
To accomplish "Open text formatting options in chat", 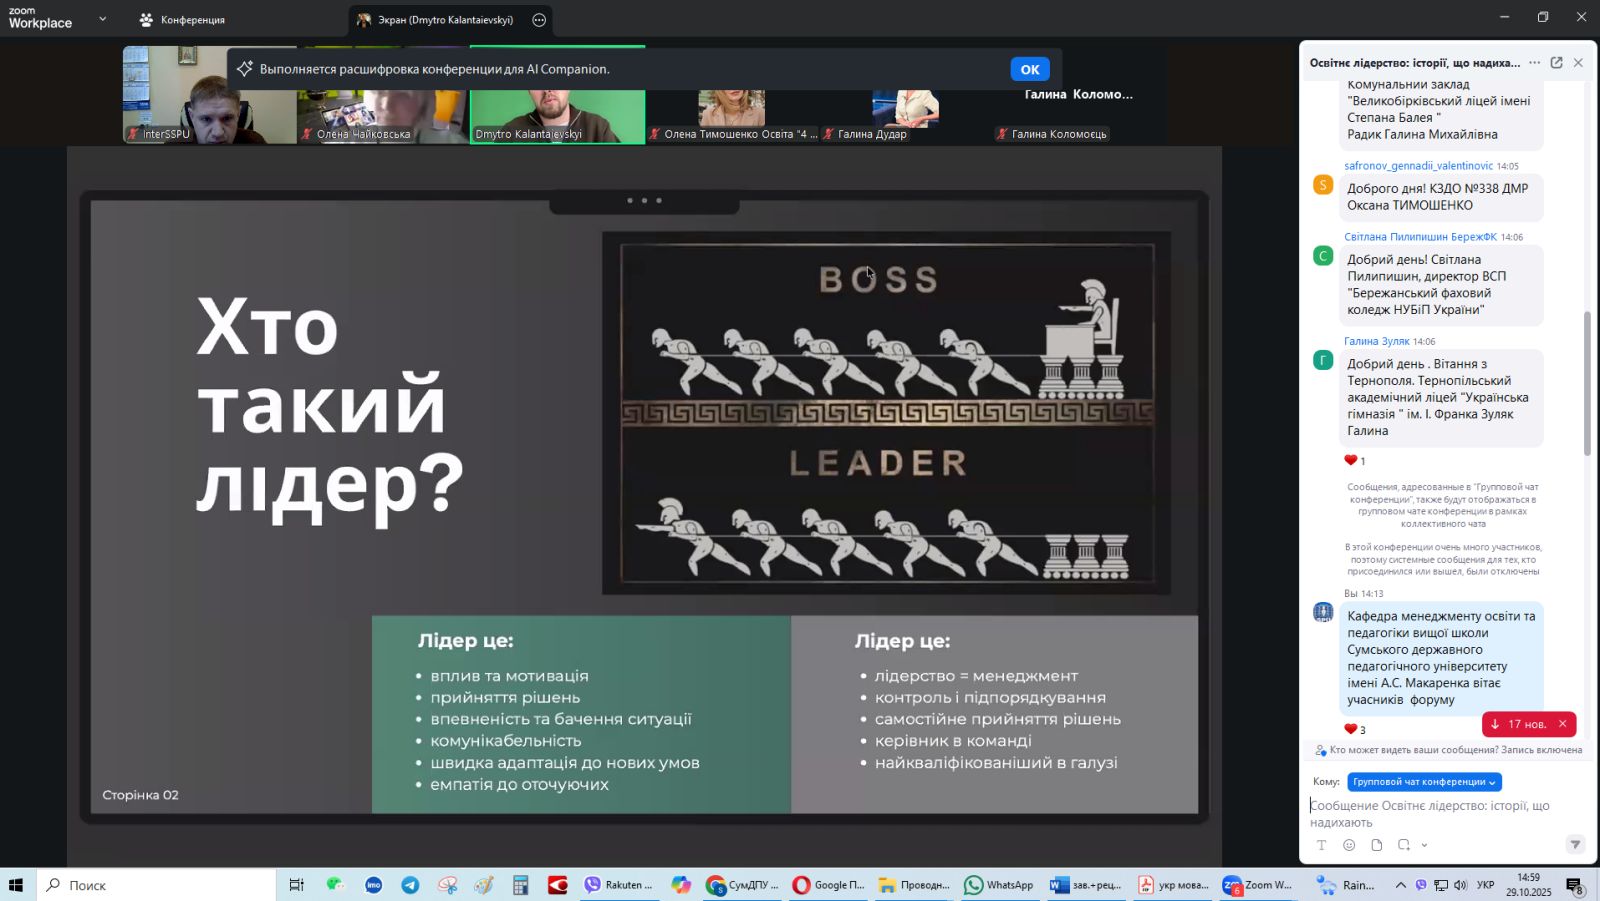I will pyautogui.click(x=1321, y=845).
